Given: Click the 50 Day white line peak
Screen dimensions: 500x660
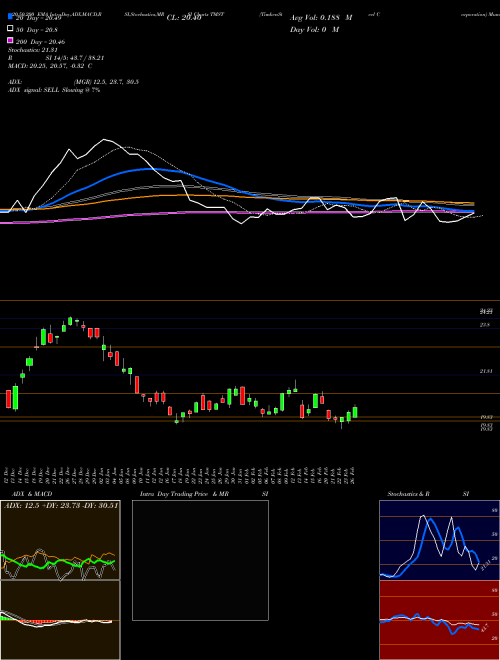Looking at the screenshot, I should 104,139.
